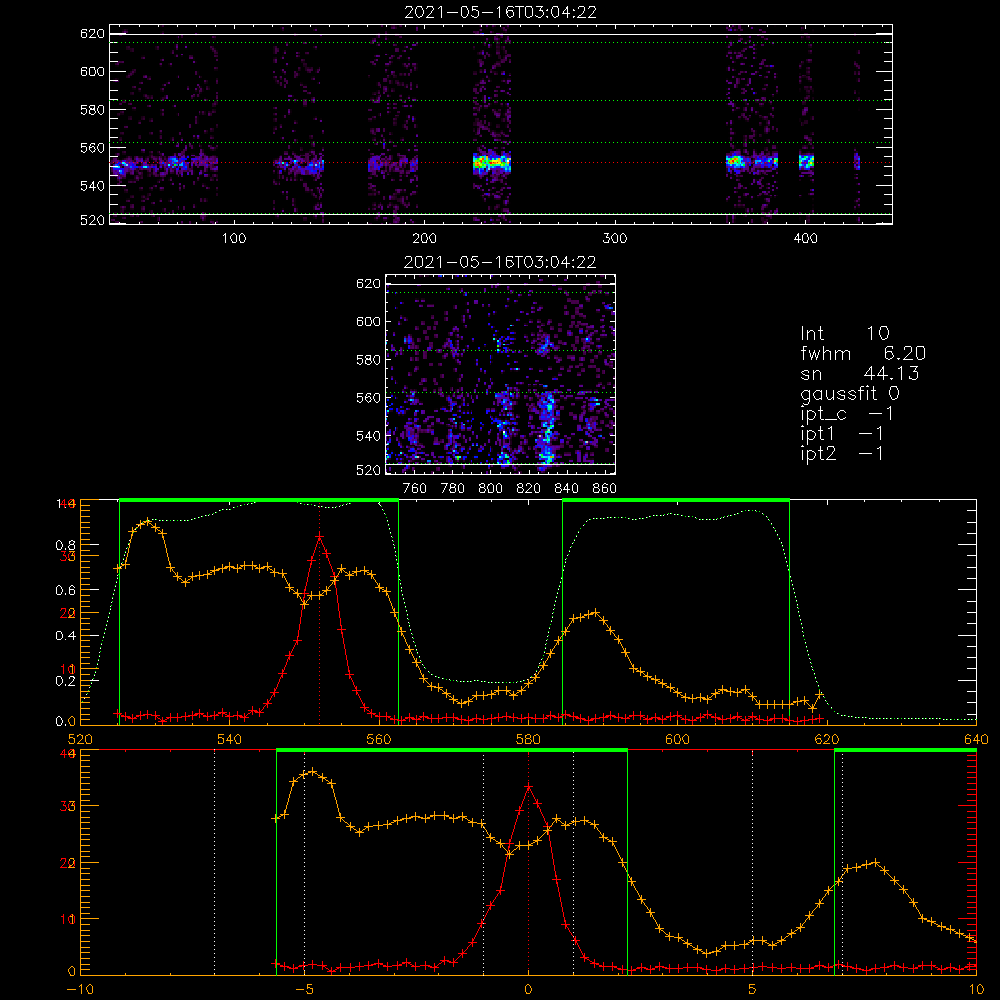Screen dimensions: 1000x1000
Task: Click x-axis label '-5' of bottom plot
Action: (x=304, y=990)
